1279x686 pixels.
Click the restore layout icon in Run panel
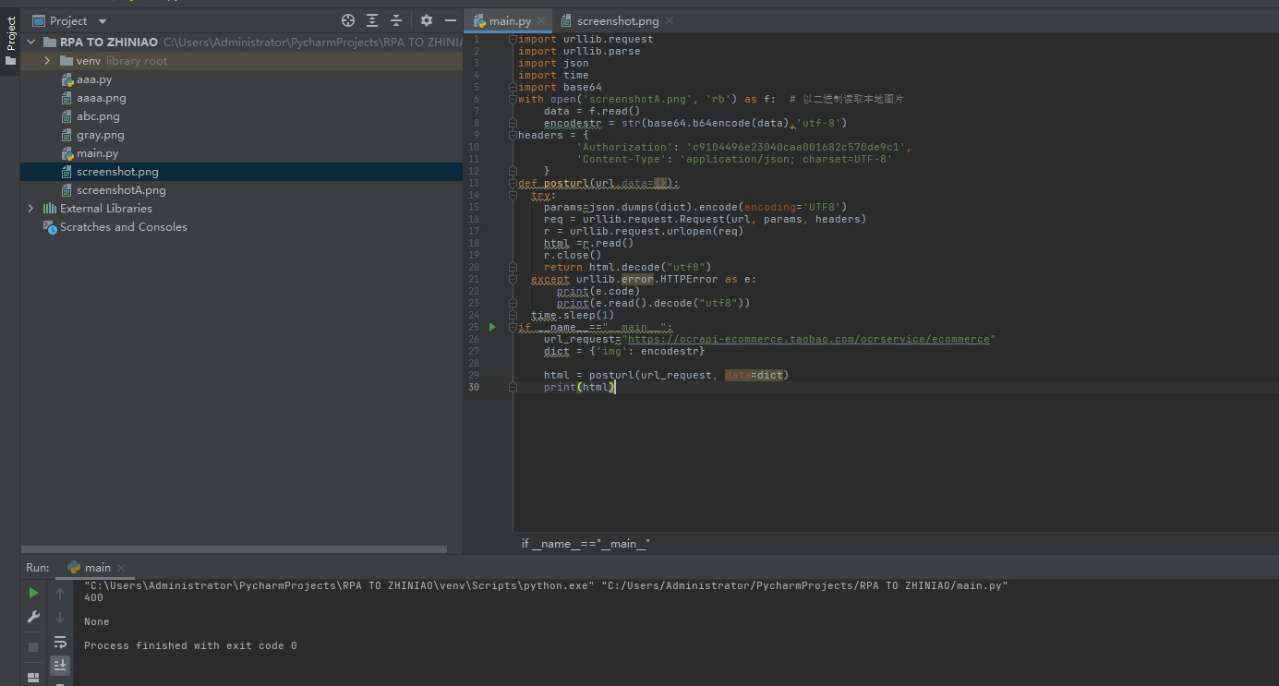click(33, 677)
